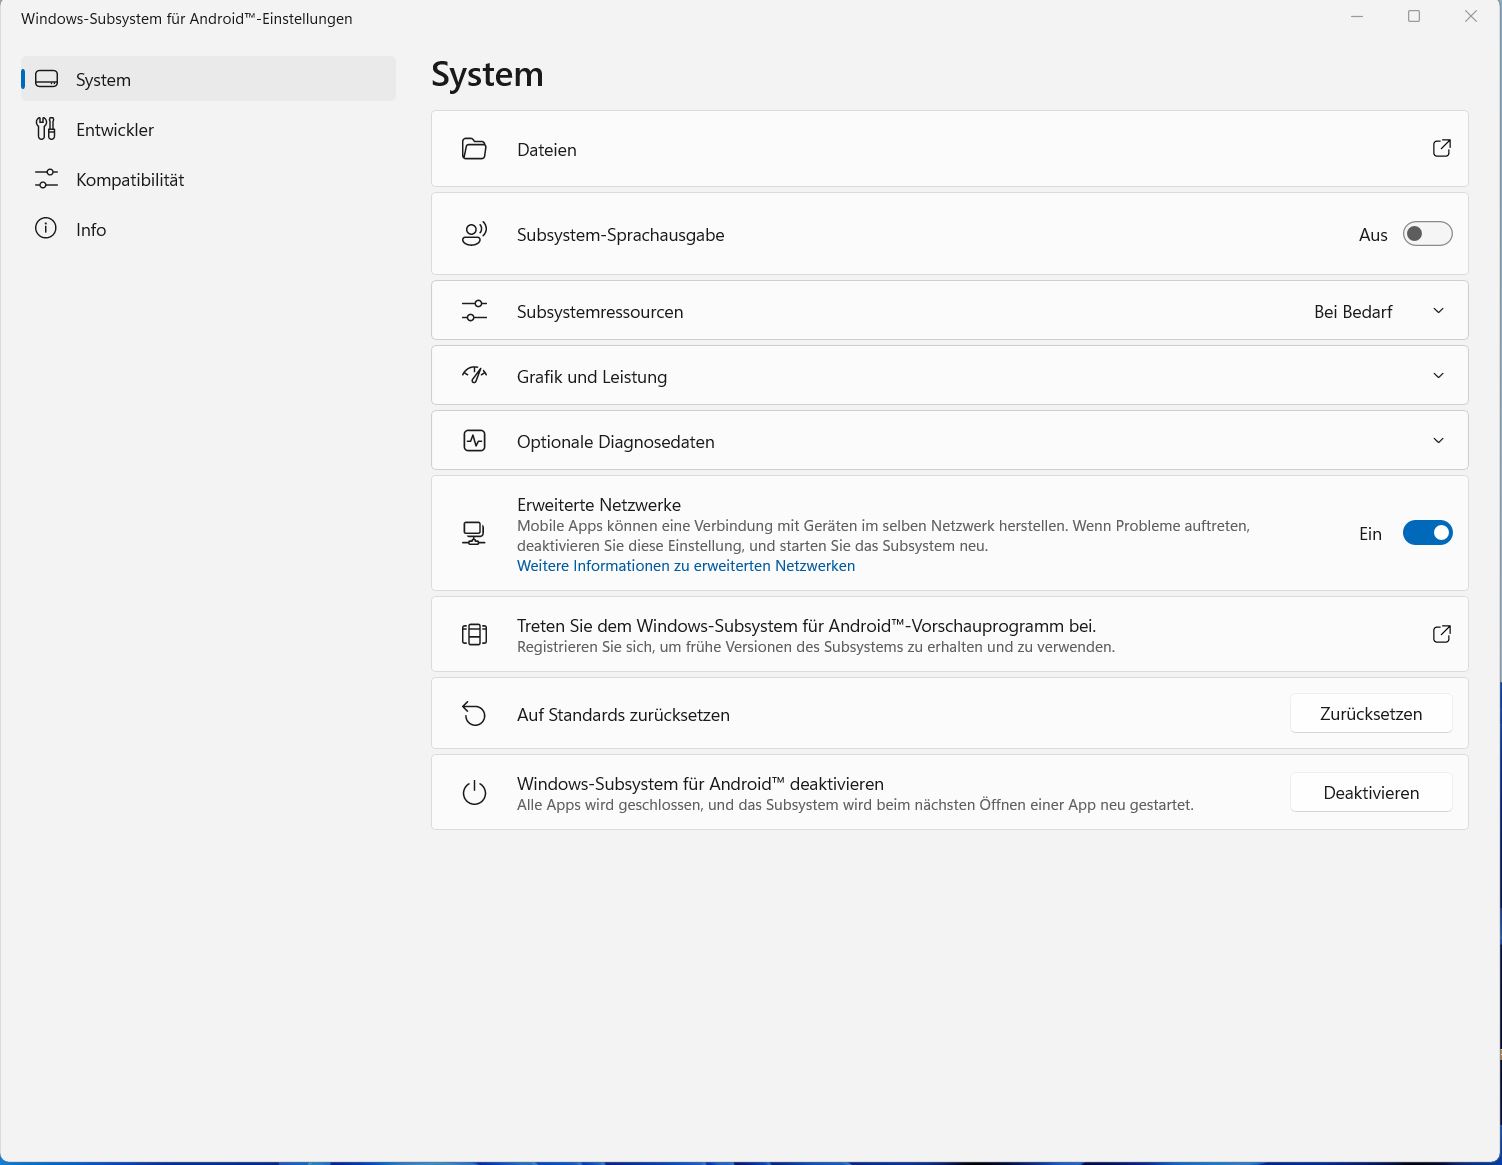This screenshot has height=1165, width=1502.
Task: Expand Optionale Diagnosedaten with its chevron
Action: (1438, 441)
